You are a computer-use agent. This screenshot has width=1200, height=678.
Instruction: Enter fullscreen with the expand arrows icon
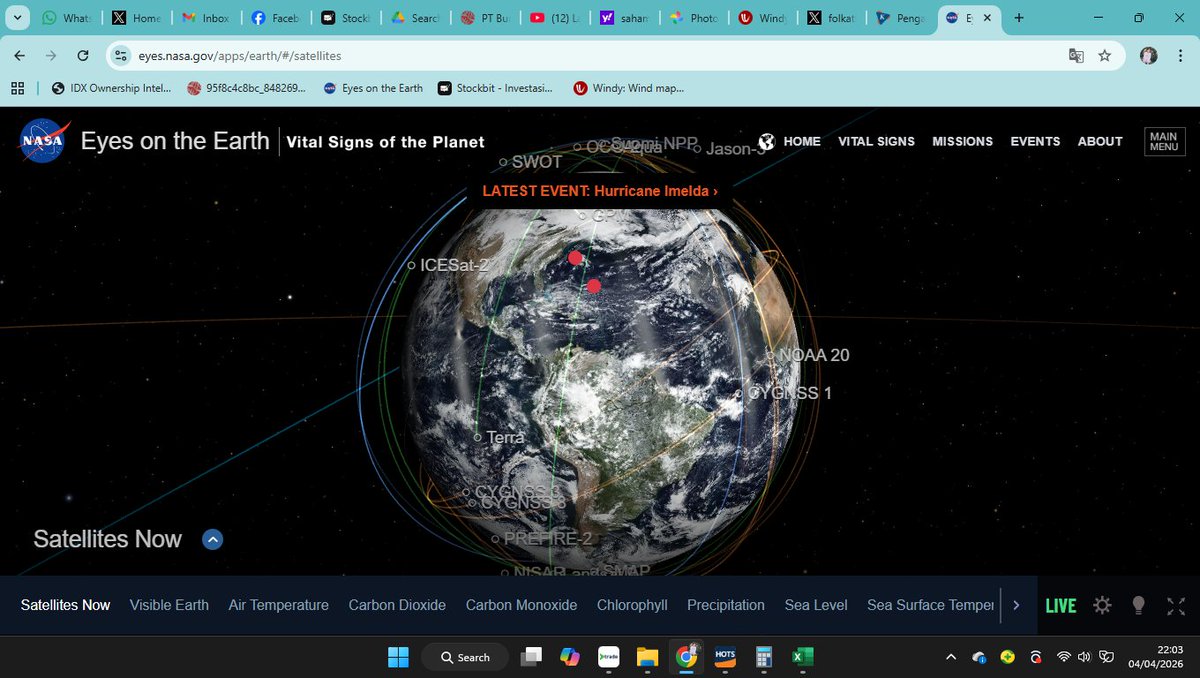1176,605
